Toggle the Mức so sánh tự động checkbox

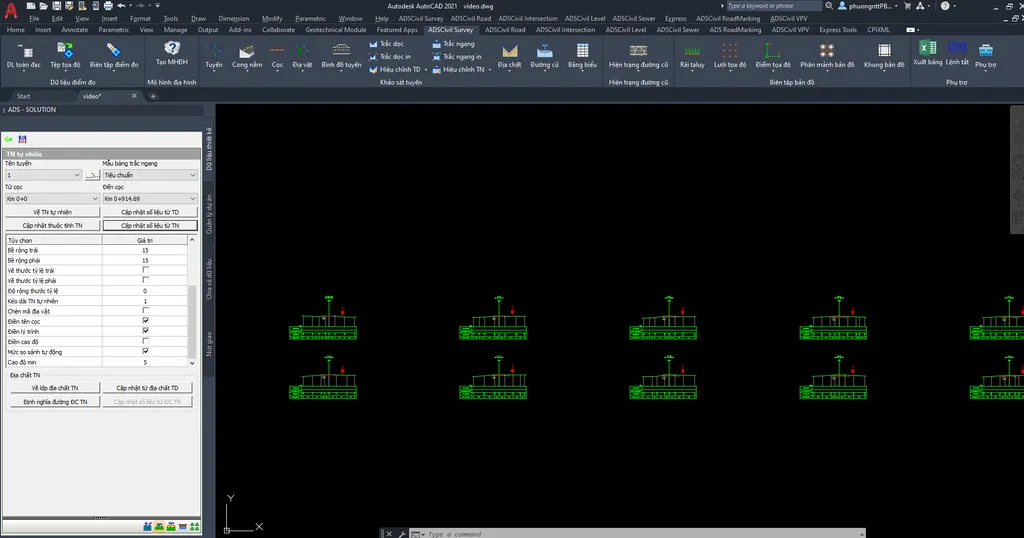tap(146, 351)
